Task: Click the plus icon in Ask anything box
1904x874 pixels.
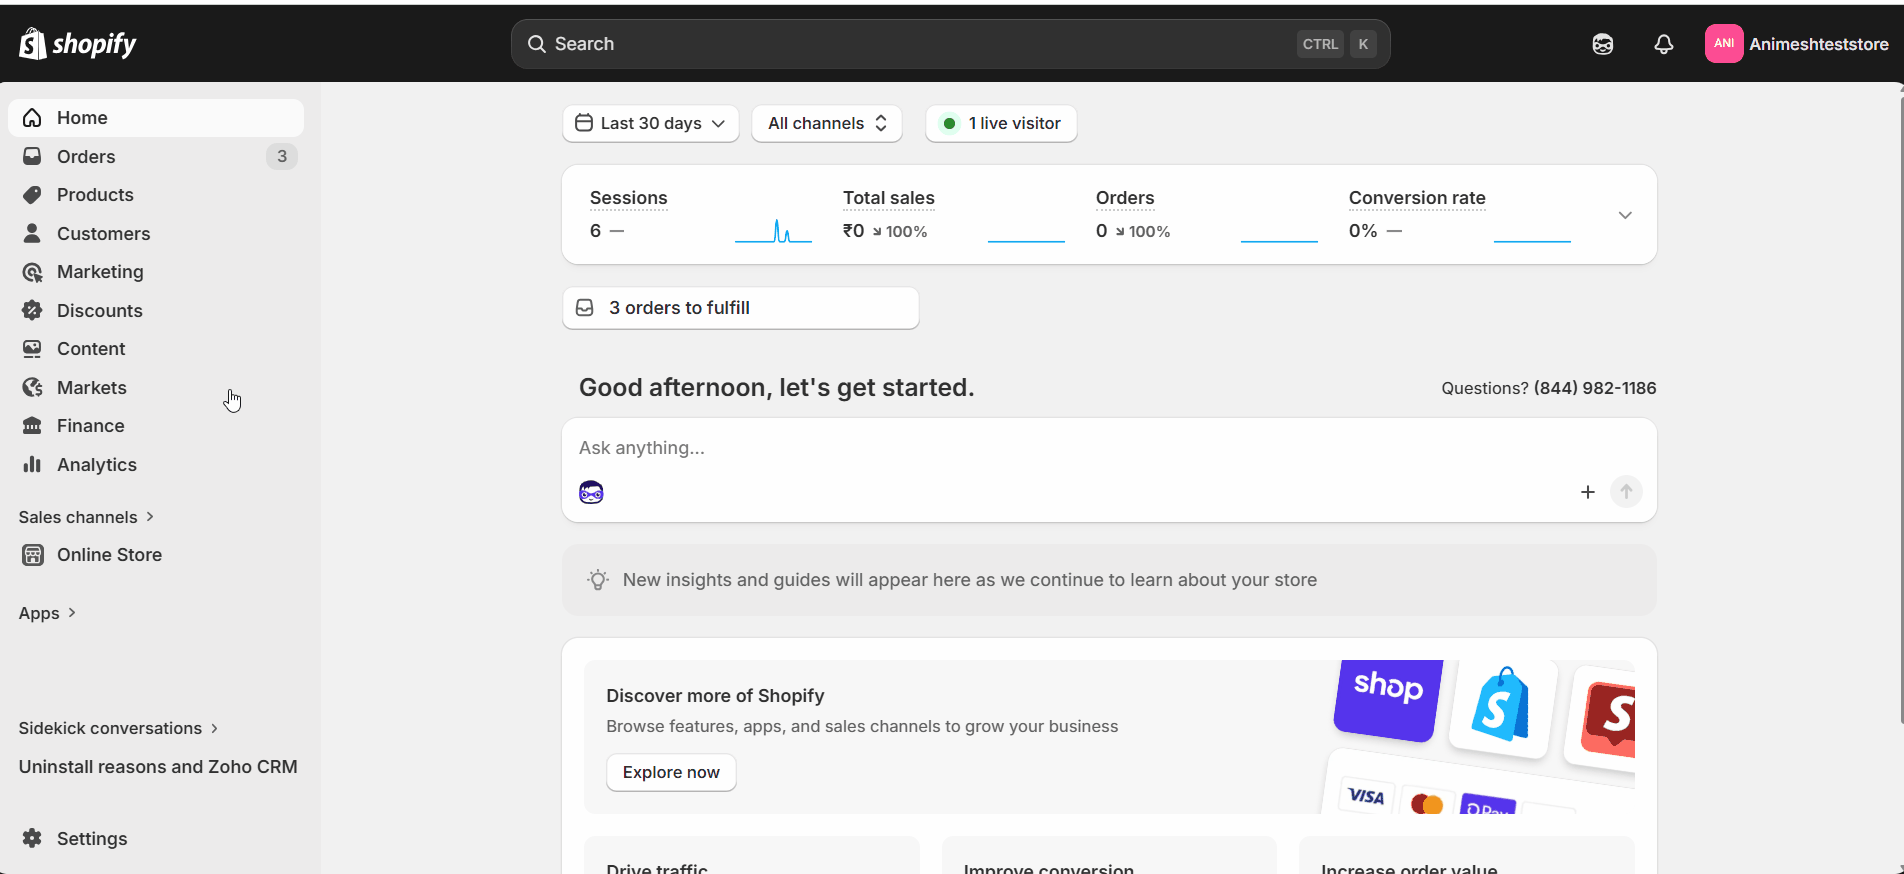Action: coord(1587,492)
